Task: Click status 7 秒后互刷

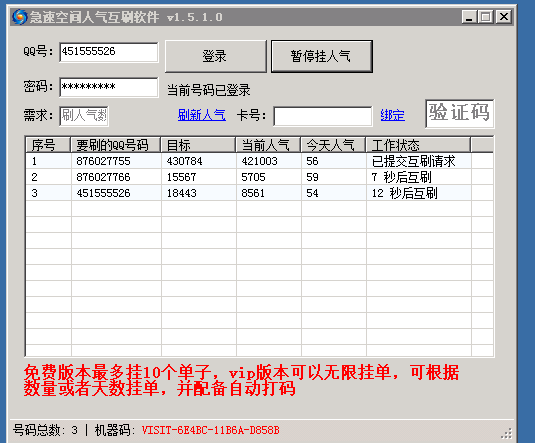Action: pos(402,177)
